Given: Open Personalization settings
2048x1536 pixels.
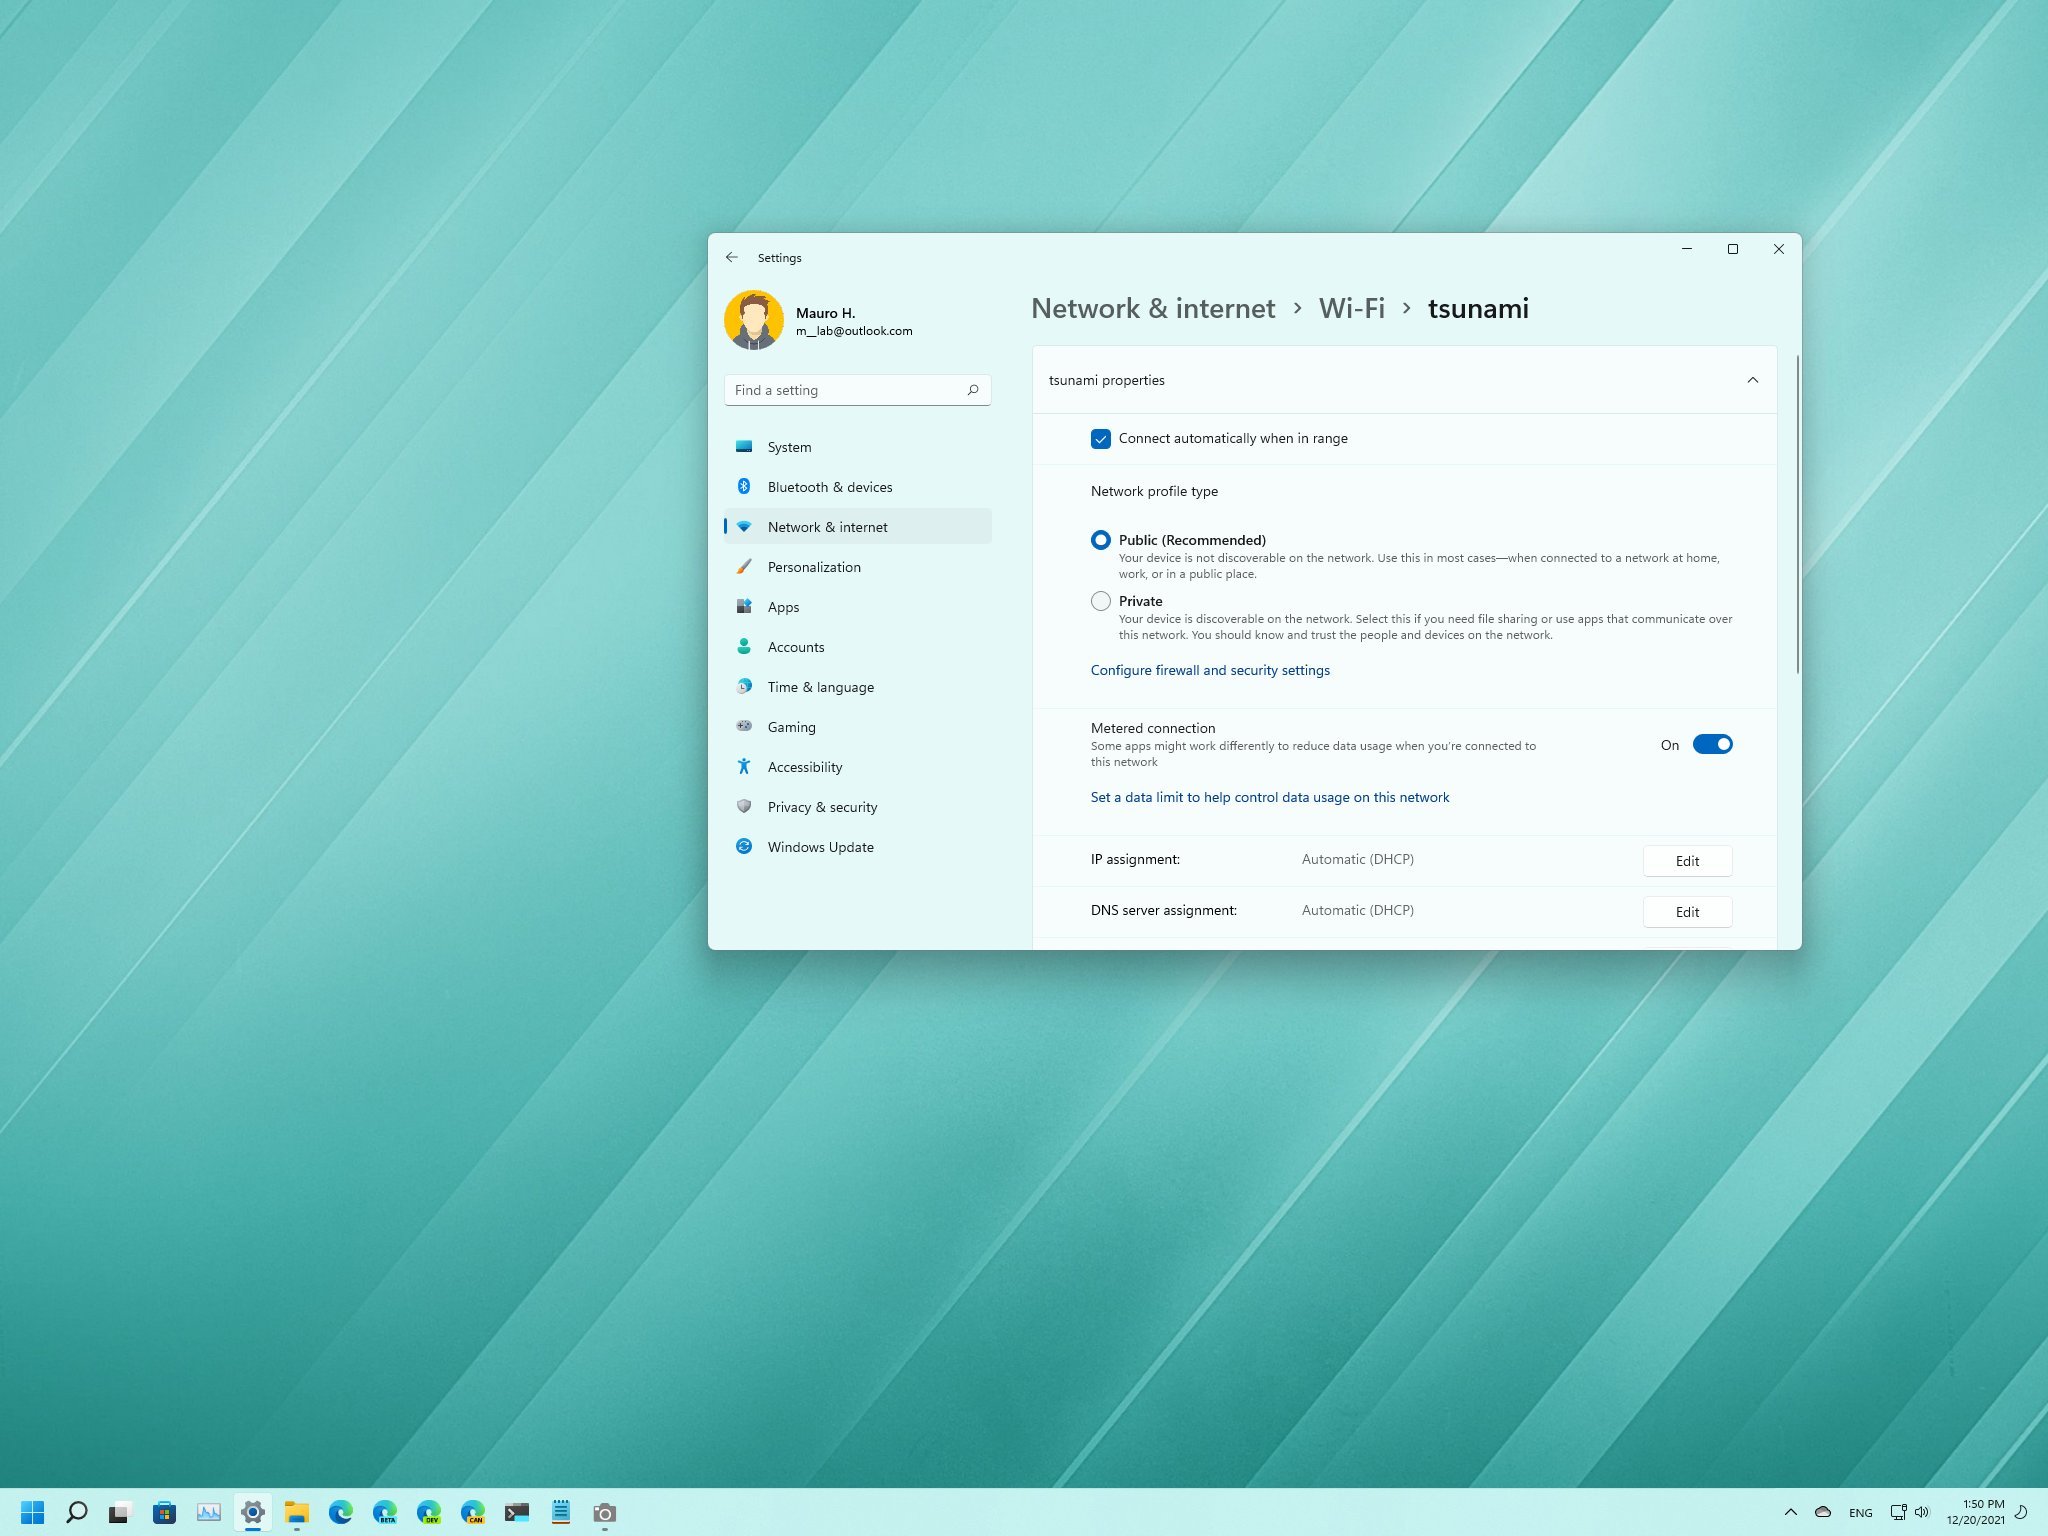Looking at the screenshot, I should tap(813, 566).
